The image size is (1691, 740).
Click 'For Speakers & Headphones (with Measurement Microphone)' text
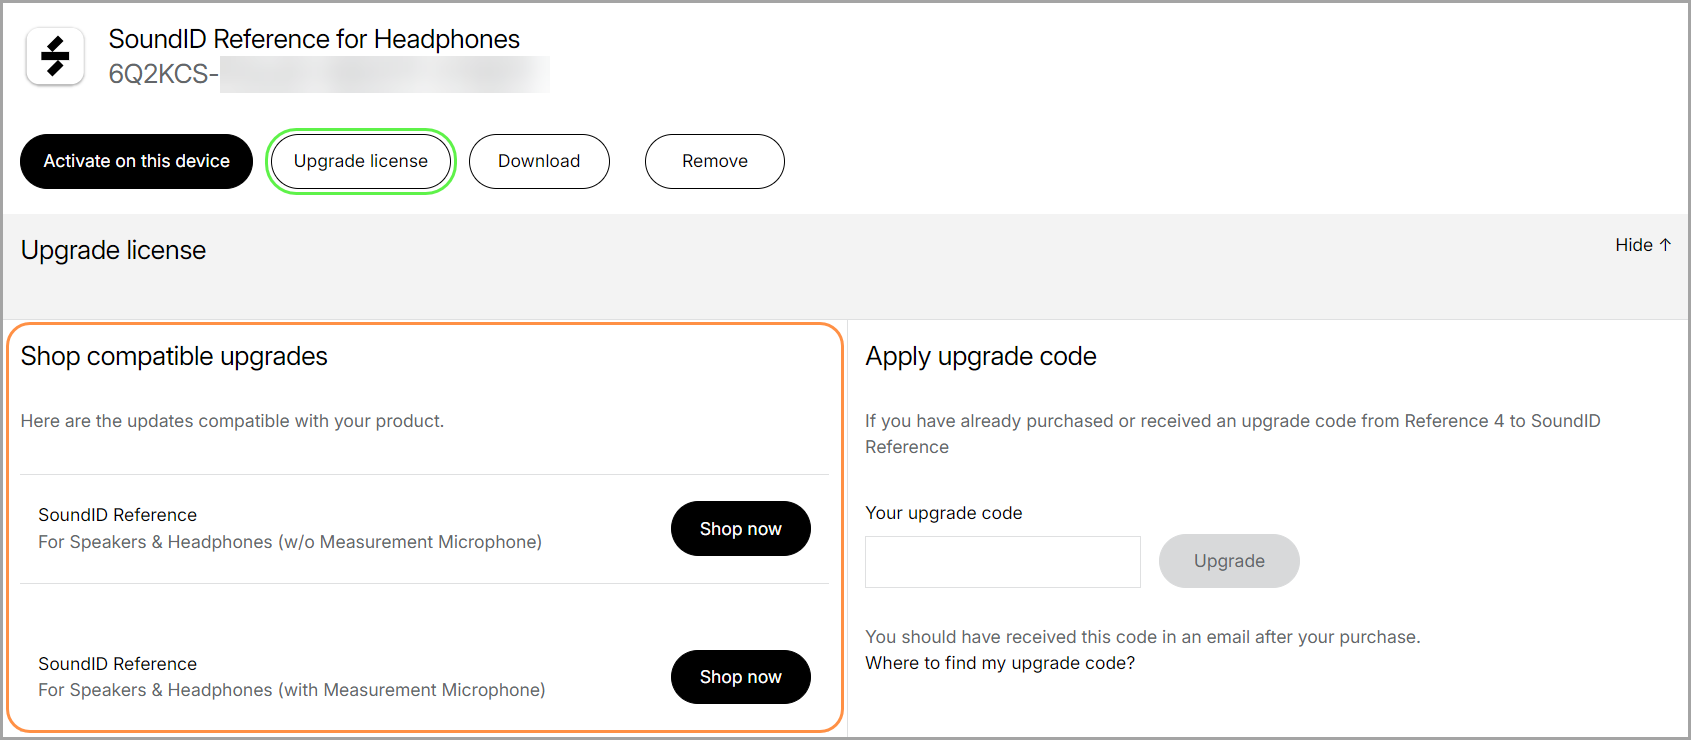click(292, 690)
